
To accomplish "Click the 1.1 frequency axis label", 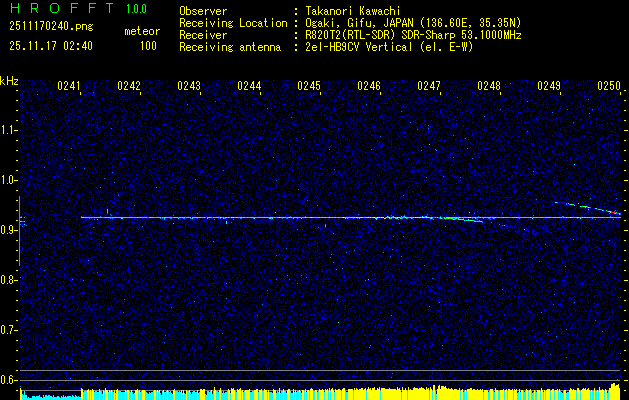I will [x=9, y=130].
